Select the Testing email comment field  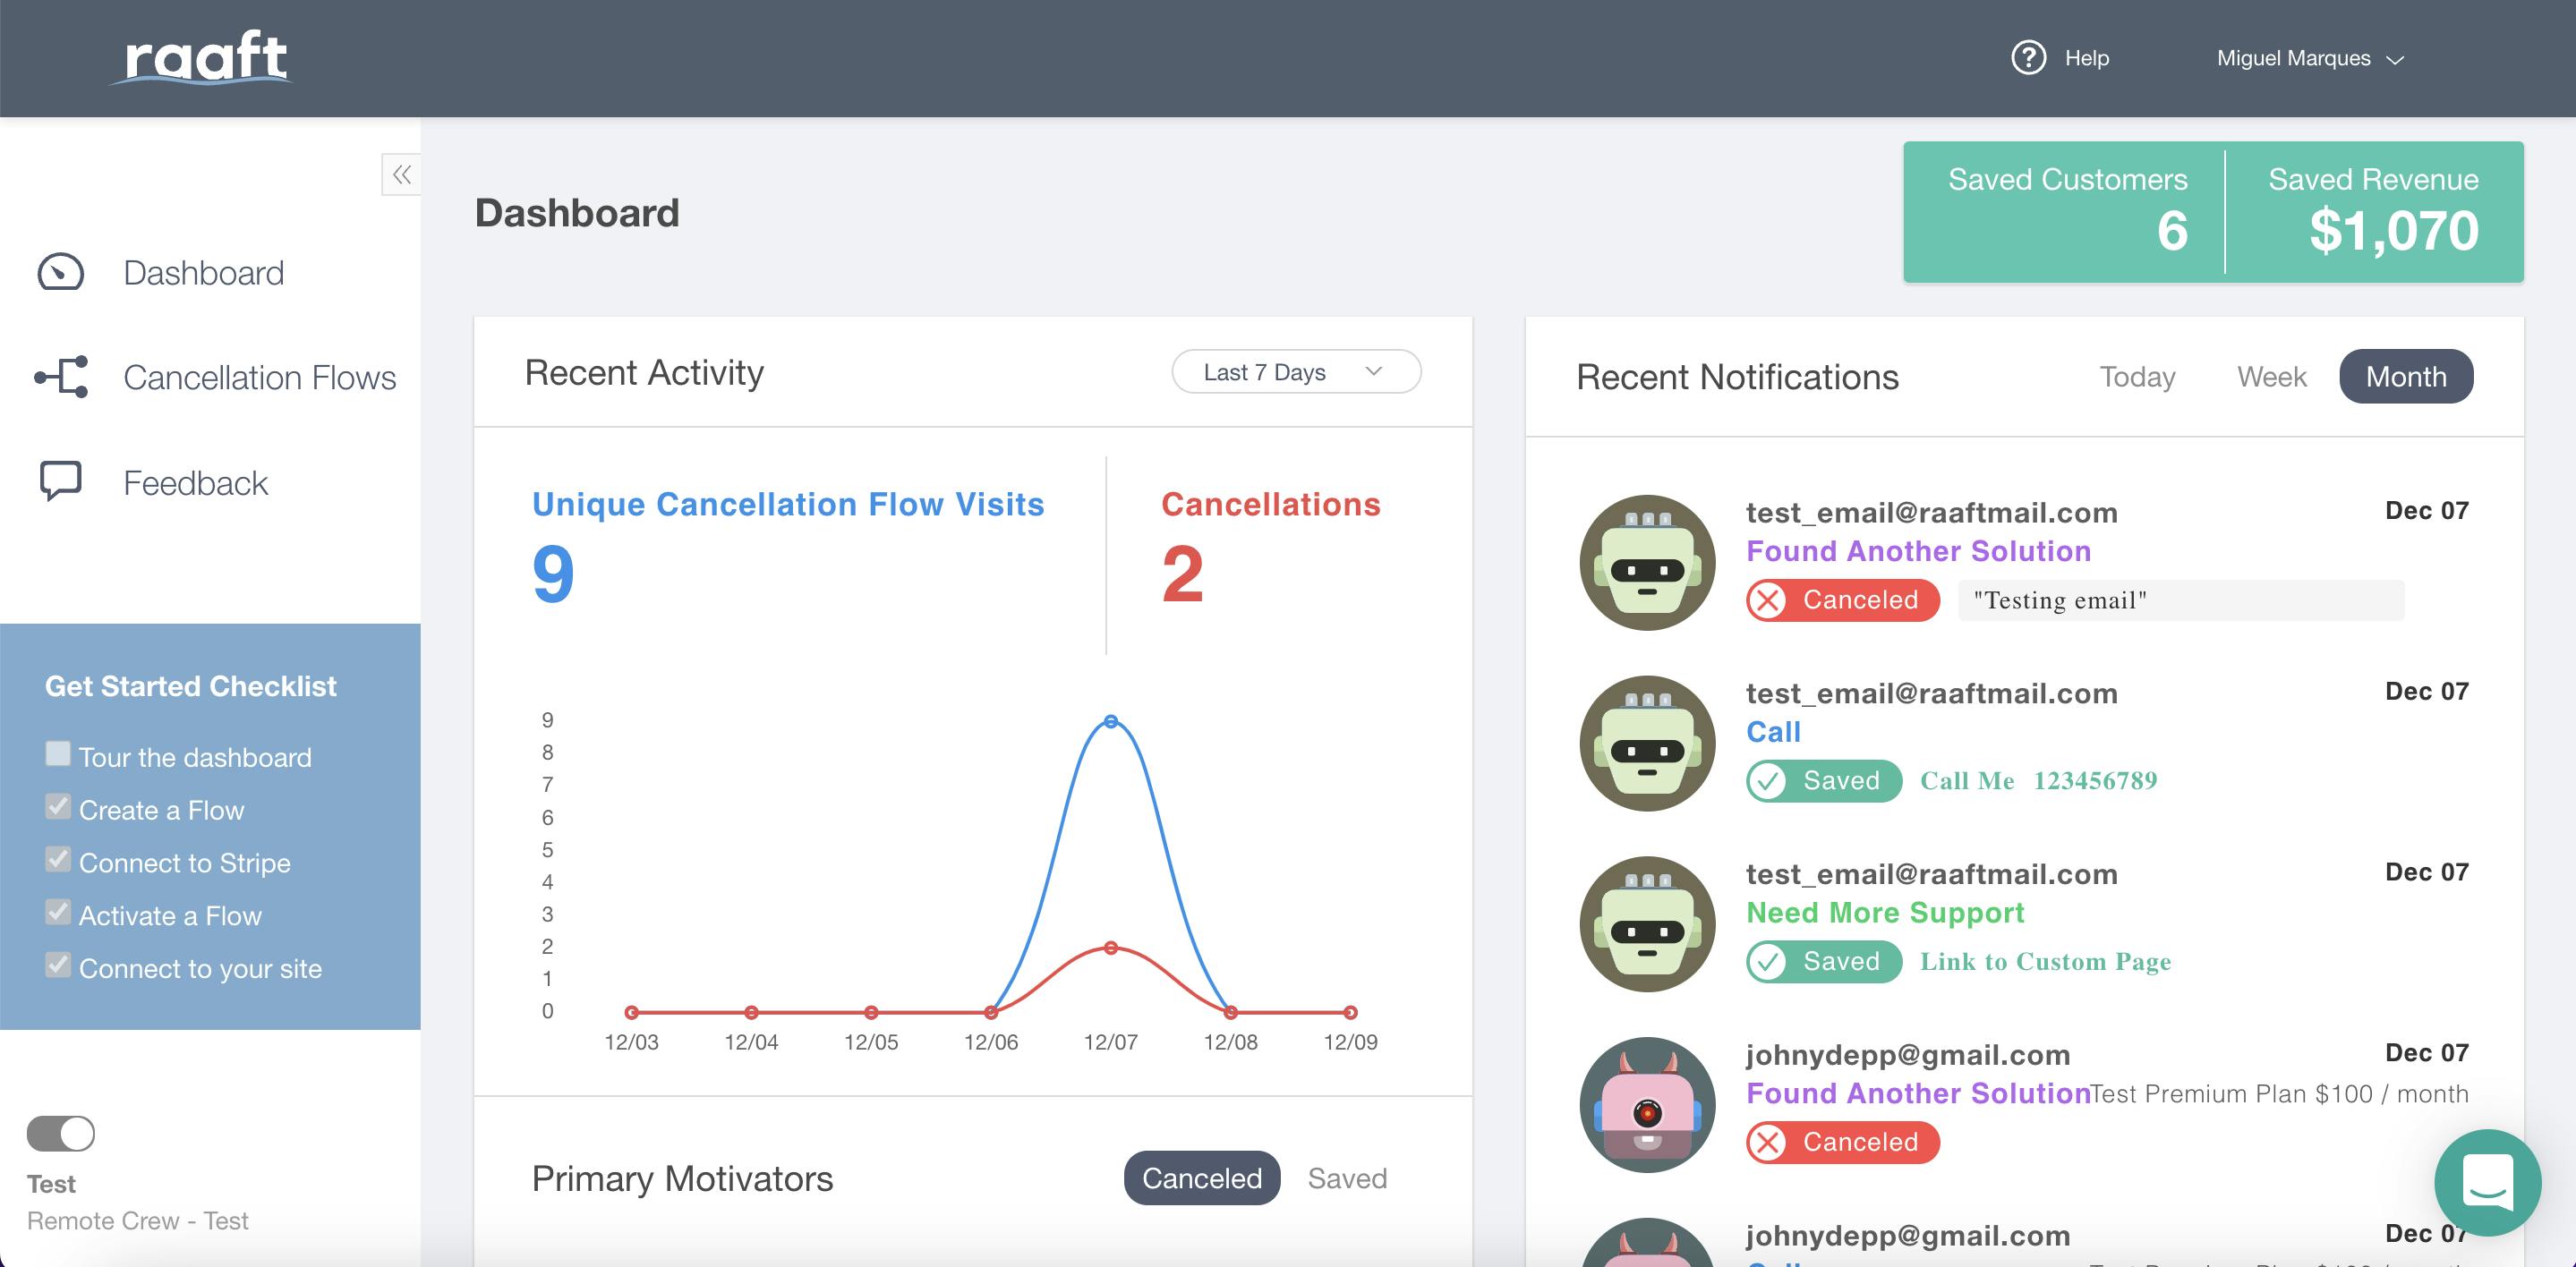(x=2177, y=600)
